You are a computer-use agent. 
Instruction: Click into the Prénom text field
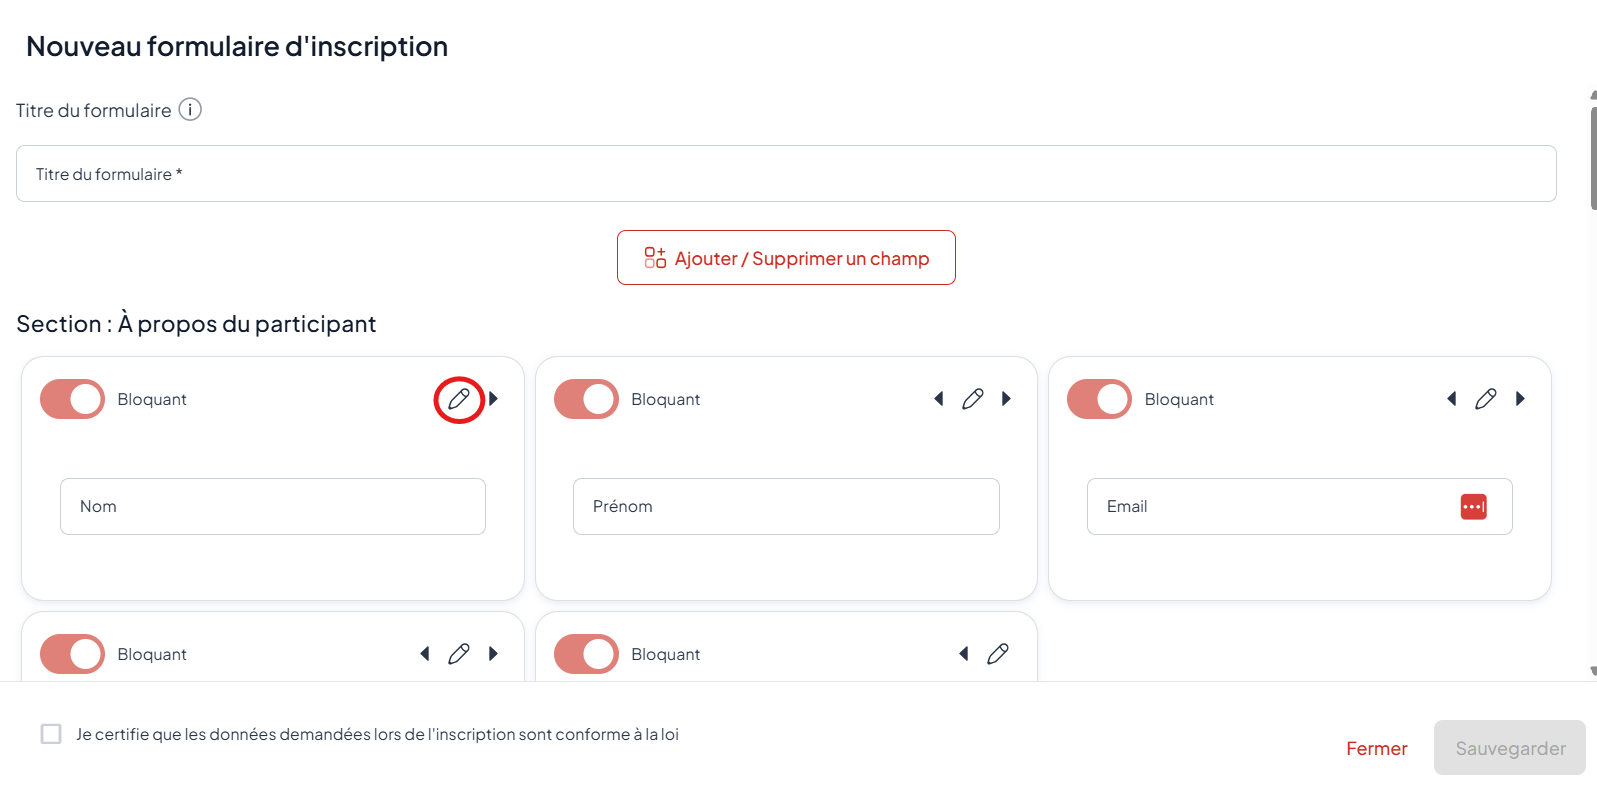(x=786, y=507)
